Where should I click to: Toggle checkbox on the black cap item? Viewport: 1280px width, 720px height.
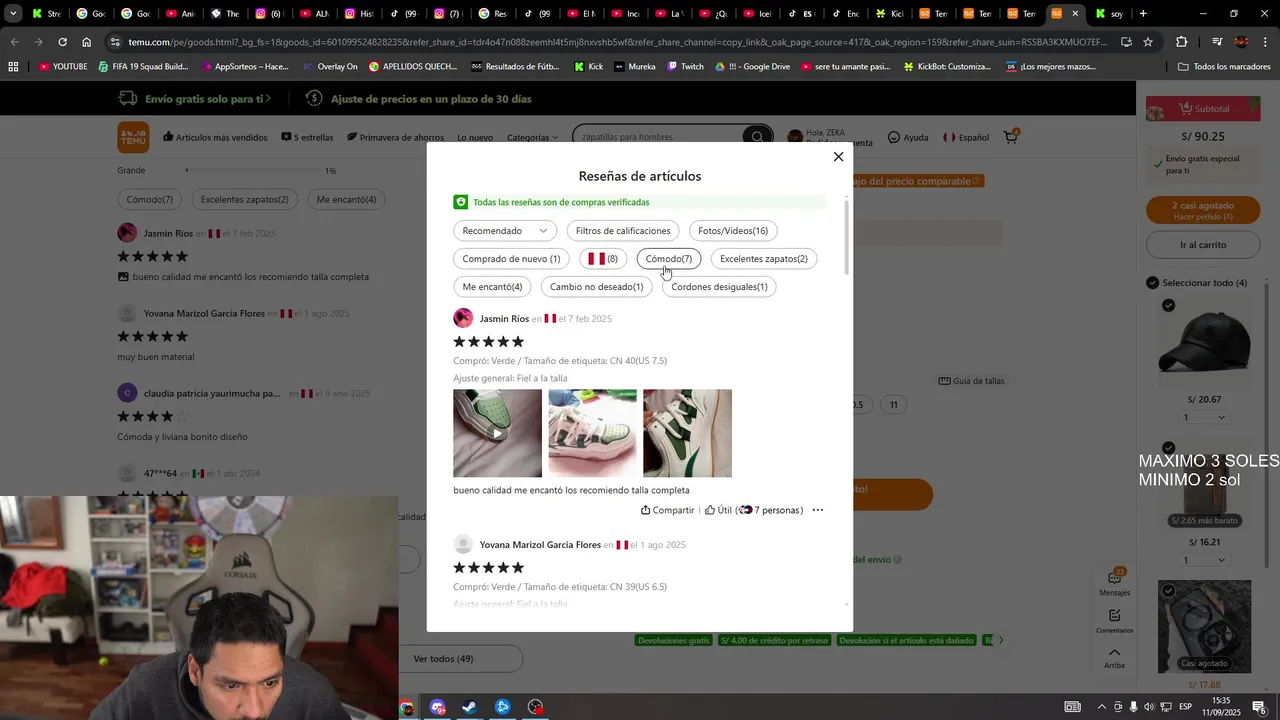(x=1168, y=305)
